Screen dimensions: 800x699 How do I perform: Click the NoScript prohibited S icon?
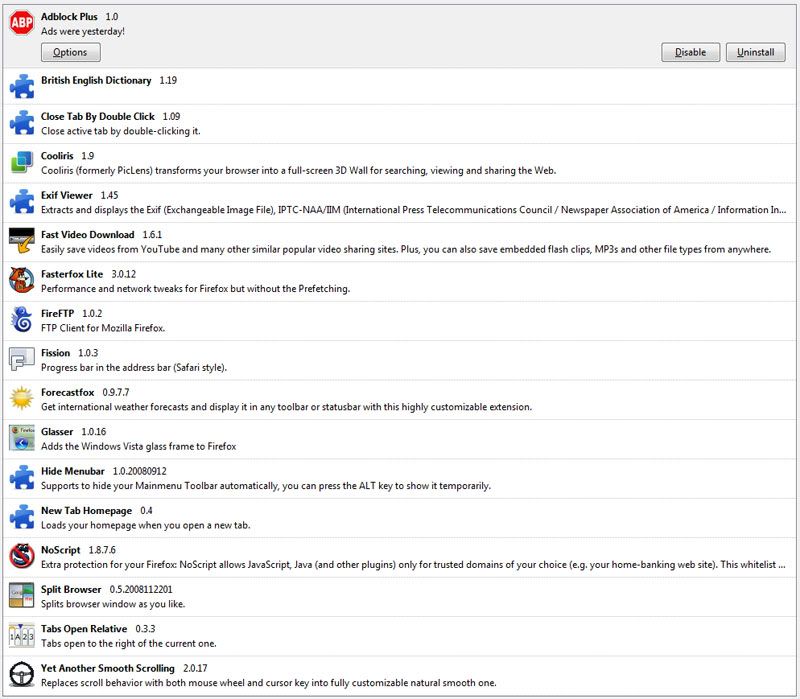click(22, 556)
